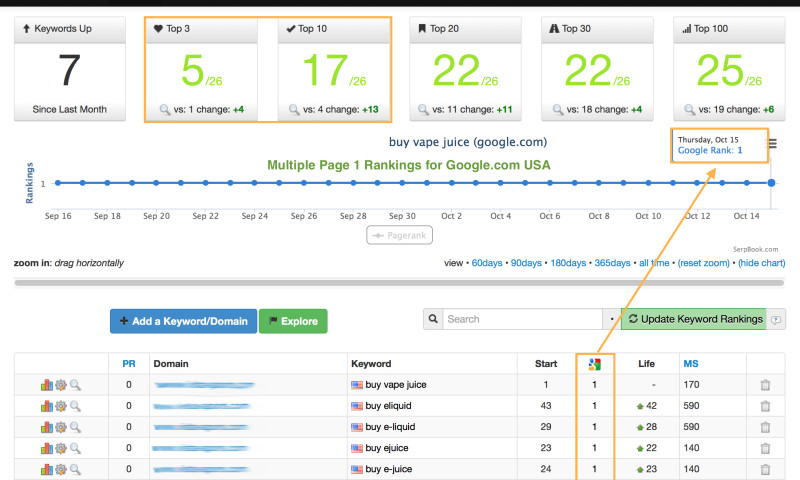Screen dimensions: 800x480
Task: Open dropdown arrow next to search box
Action: [x=611, y=320]
